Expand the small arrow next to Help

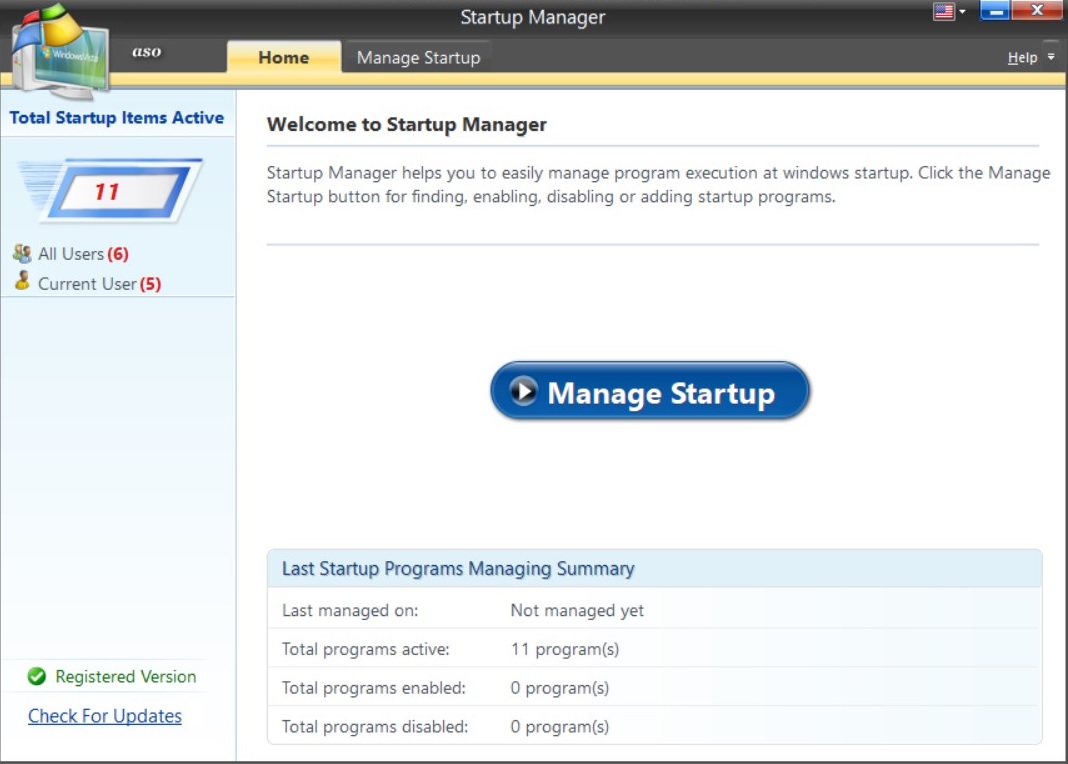pos(1051,58)
